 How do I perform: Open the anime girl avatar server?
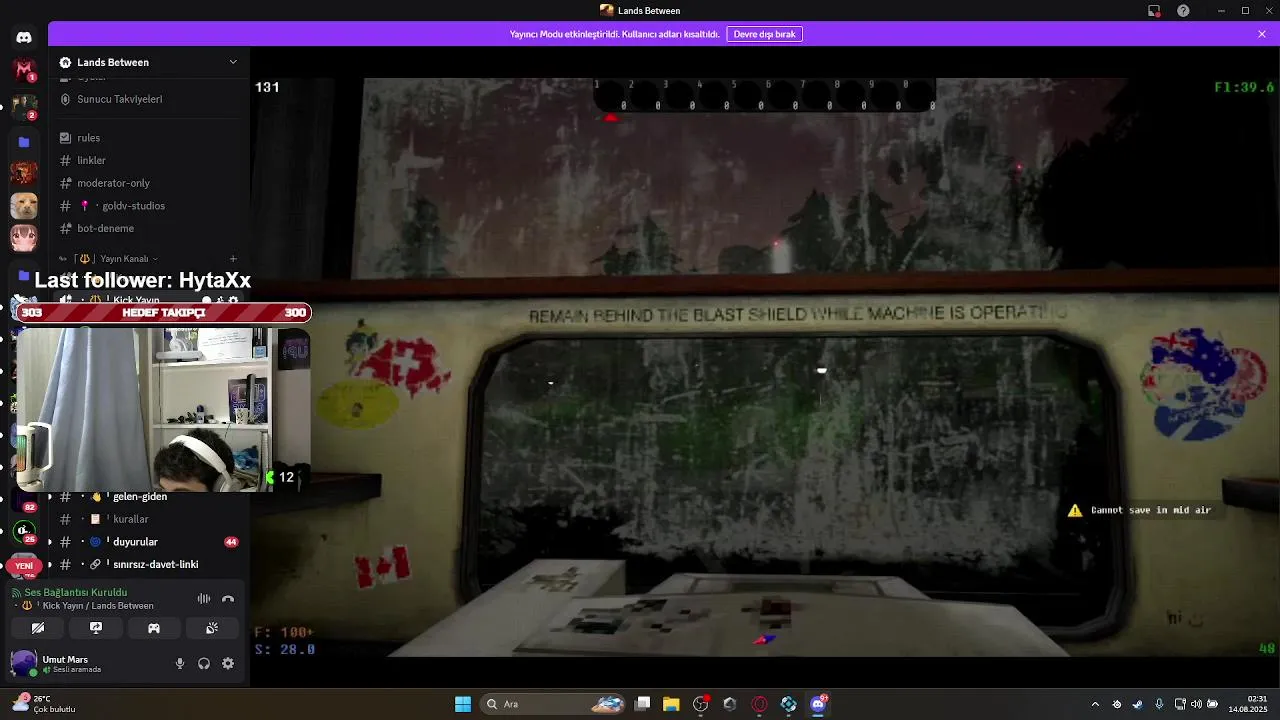(x=24, y=238)
